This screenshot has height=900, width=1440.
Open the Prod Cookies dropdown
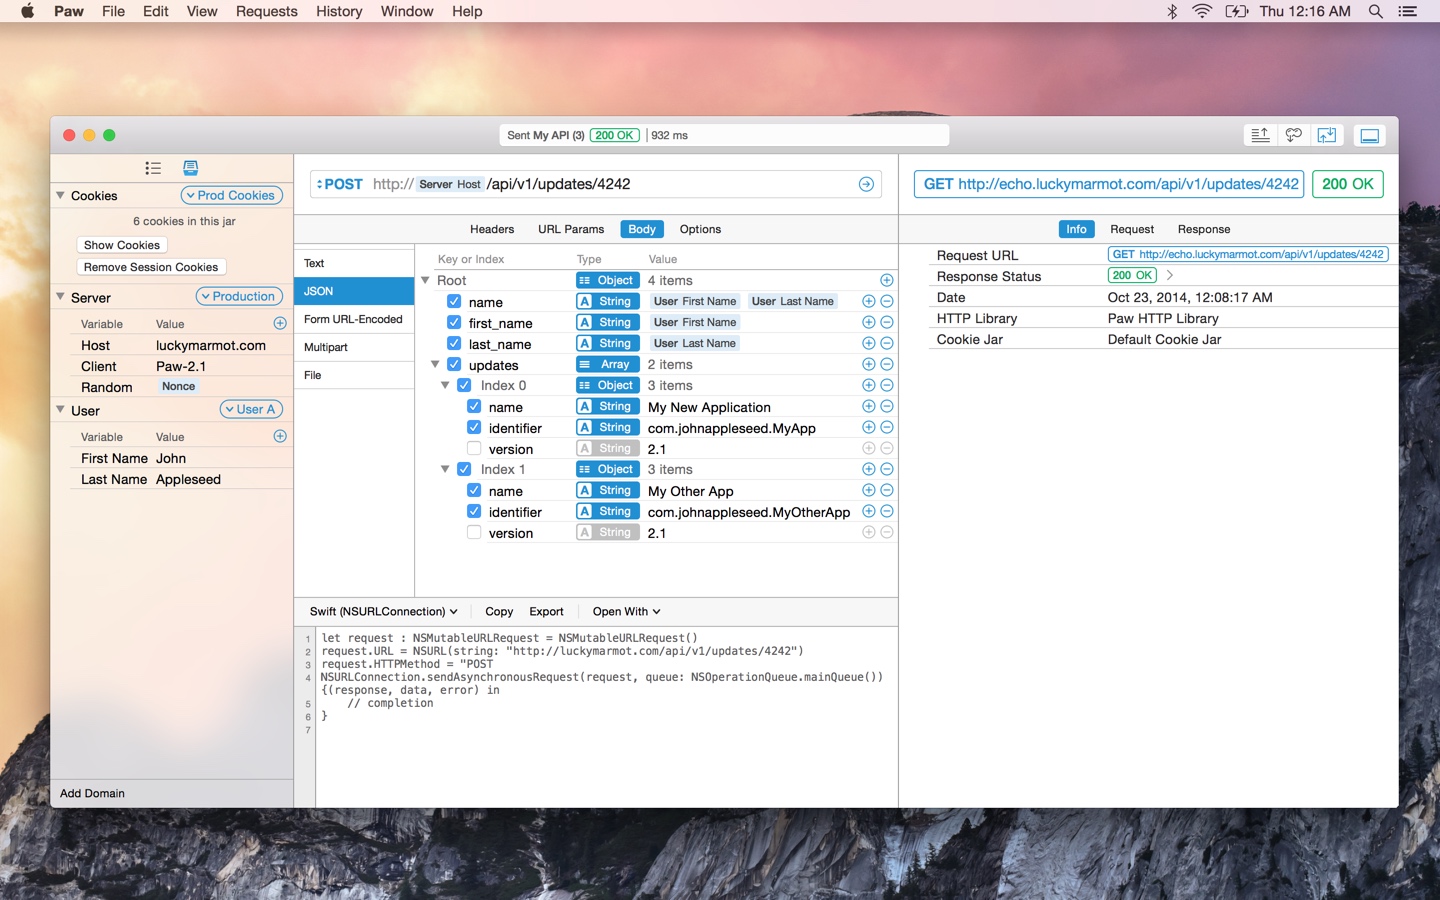(x=232, y=195)
